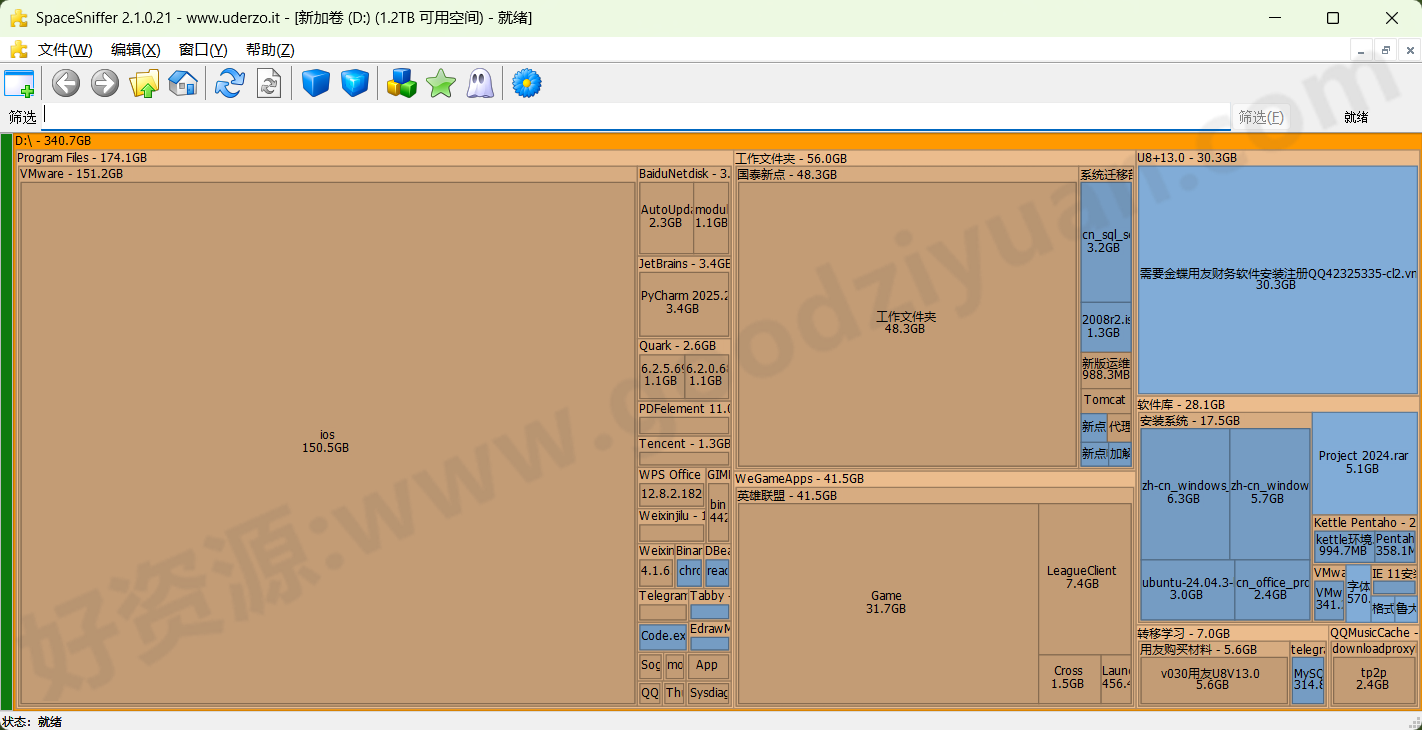Toggle free space display with the ghost icon

[x=480, y=83]
